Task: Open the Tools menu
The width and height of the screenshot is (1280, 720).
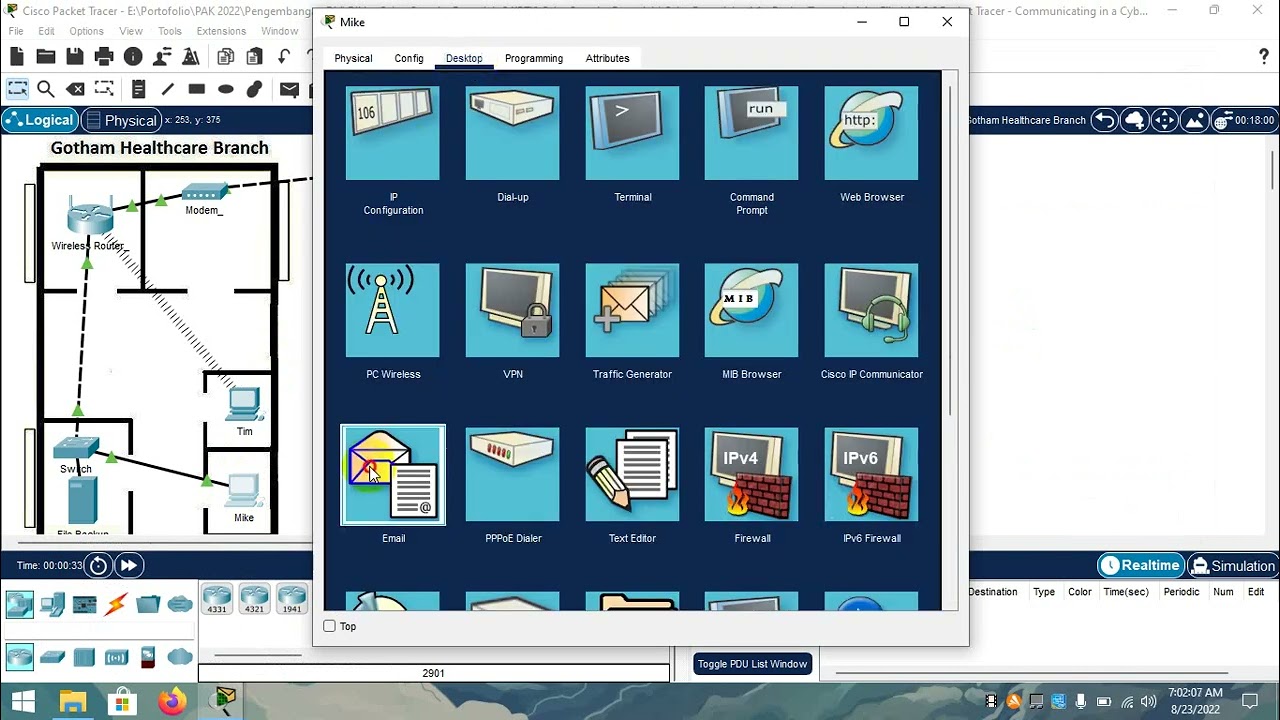Action: click(x=170, y=31)
